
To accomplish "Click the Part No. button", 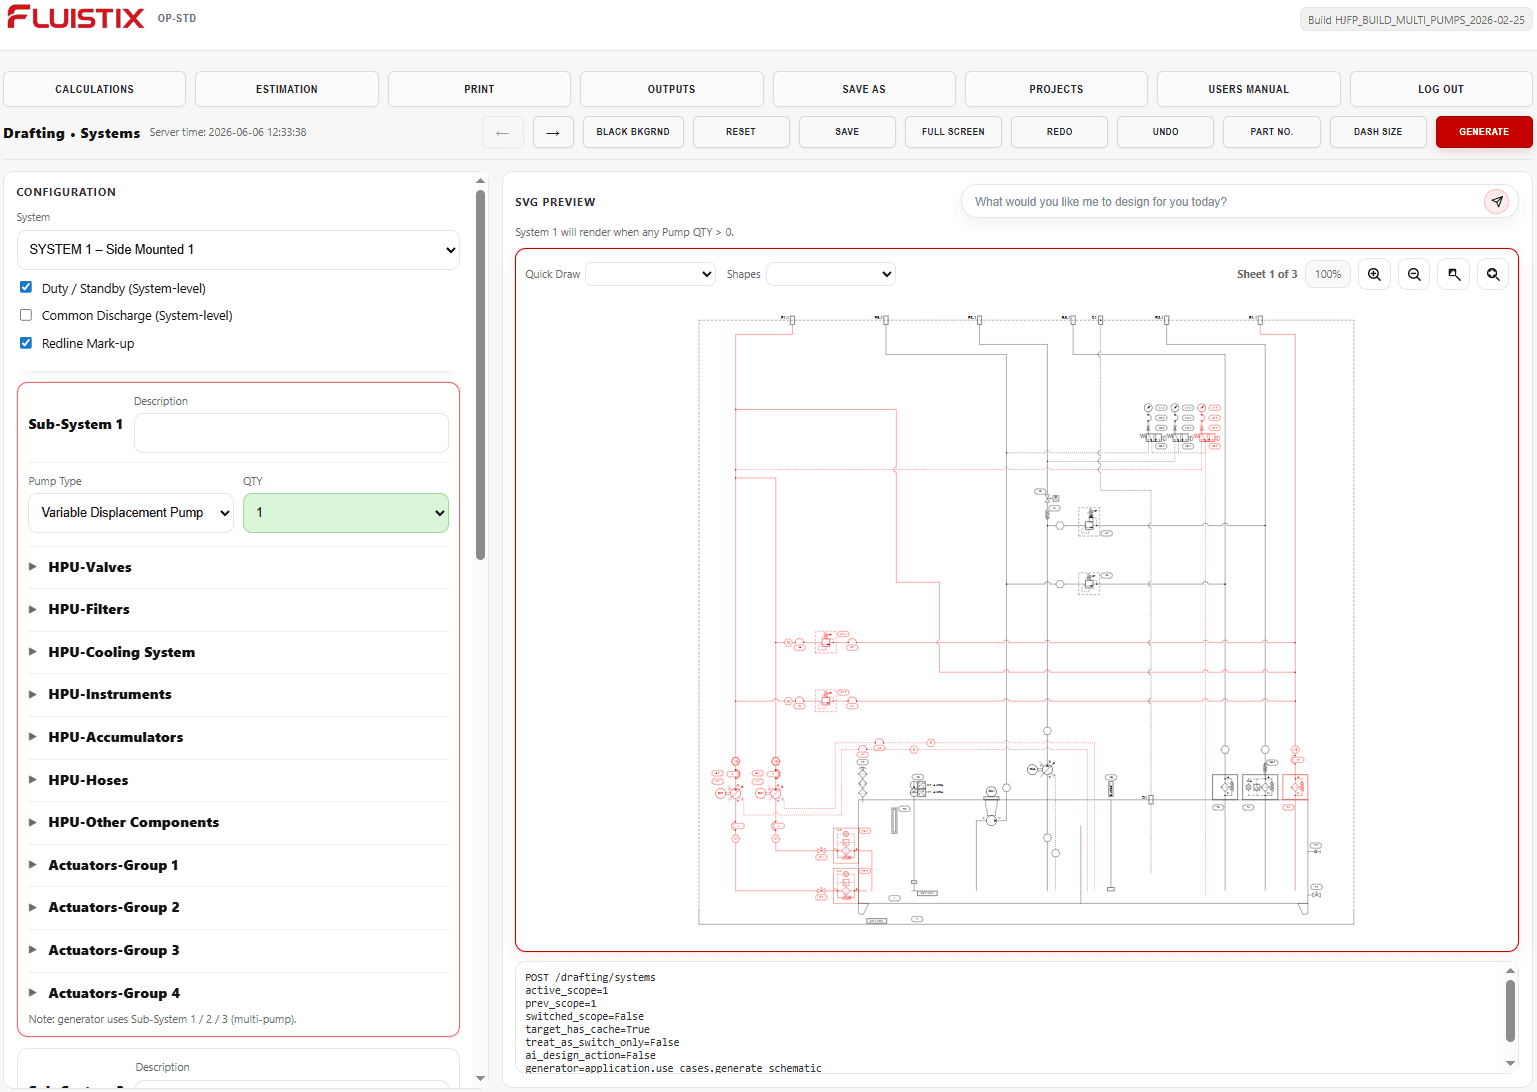I will point(1272,132).
